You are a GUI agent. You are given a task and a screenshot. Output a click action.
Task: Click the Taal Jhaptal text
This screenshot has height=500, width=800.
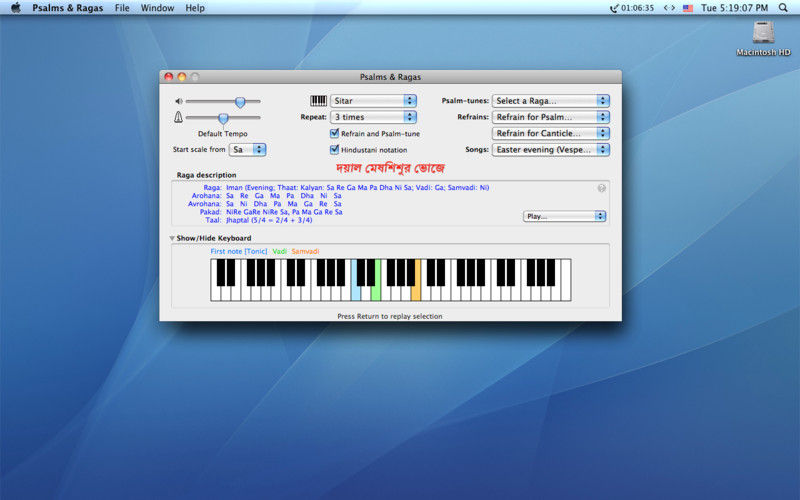[x=269, y=220]
